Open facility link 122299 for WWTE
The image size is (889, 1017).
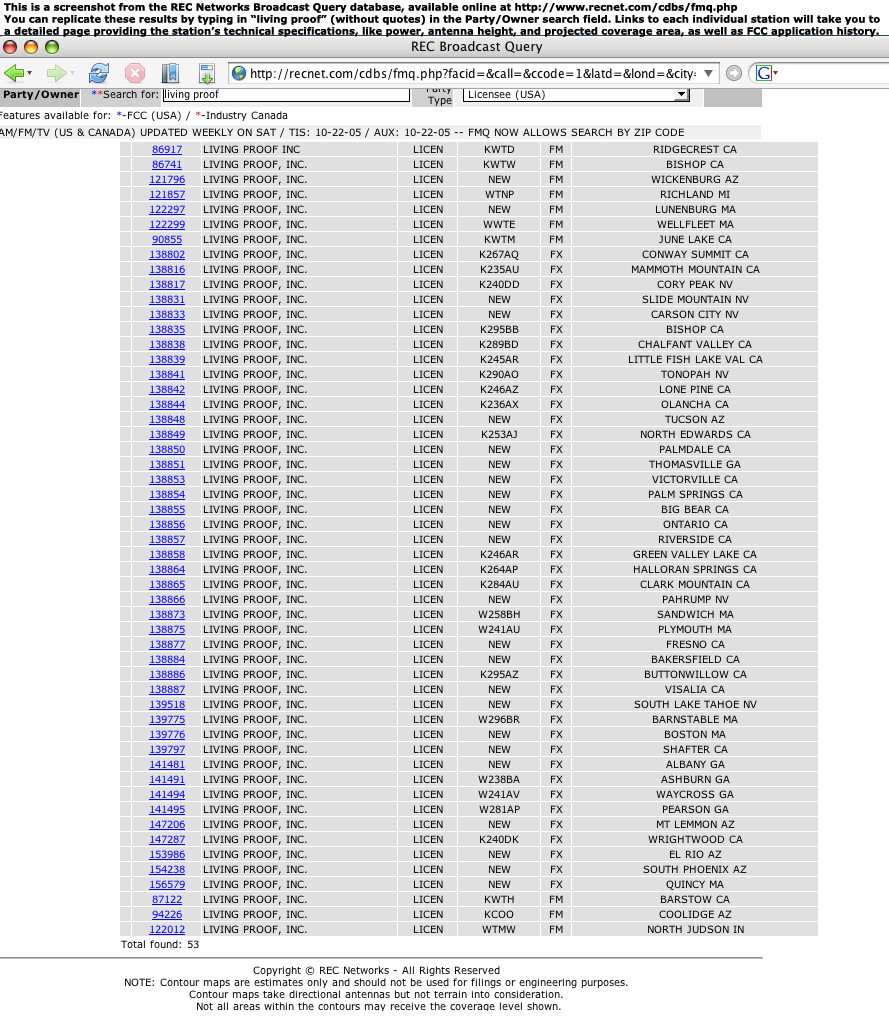pyautogui.click(x=167, y=224)
